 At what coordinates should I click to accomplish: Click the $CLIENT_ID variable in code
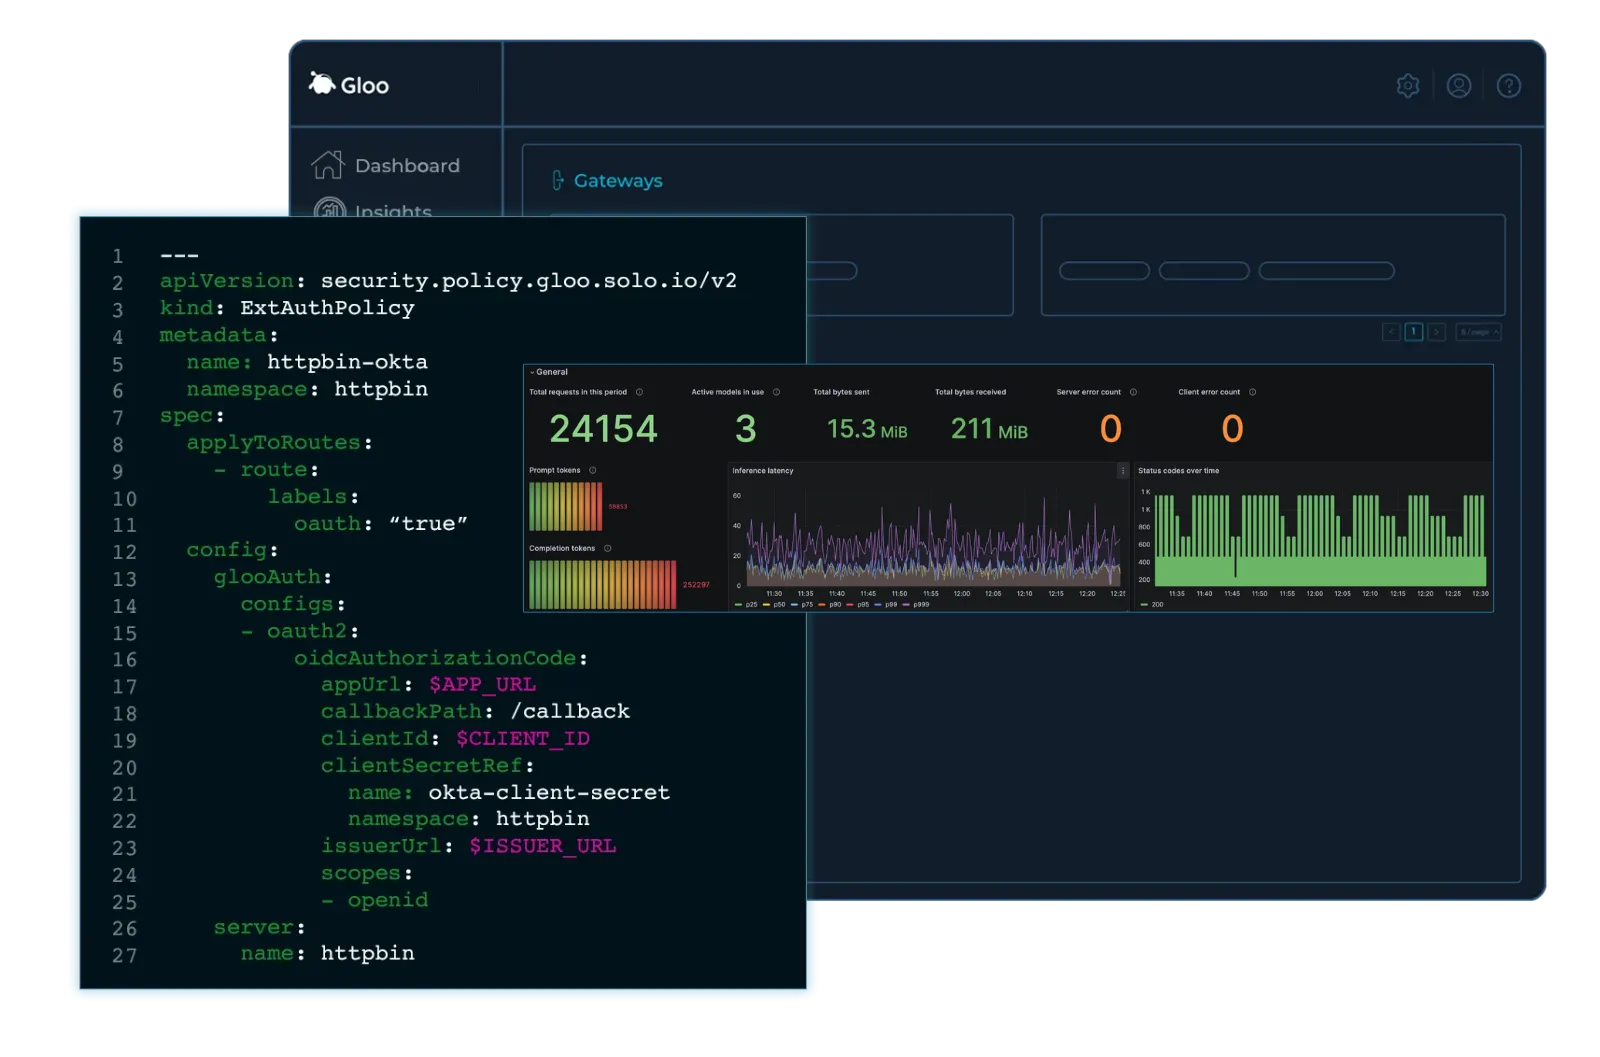click(523, 739)
